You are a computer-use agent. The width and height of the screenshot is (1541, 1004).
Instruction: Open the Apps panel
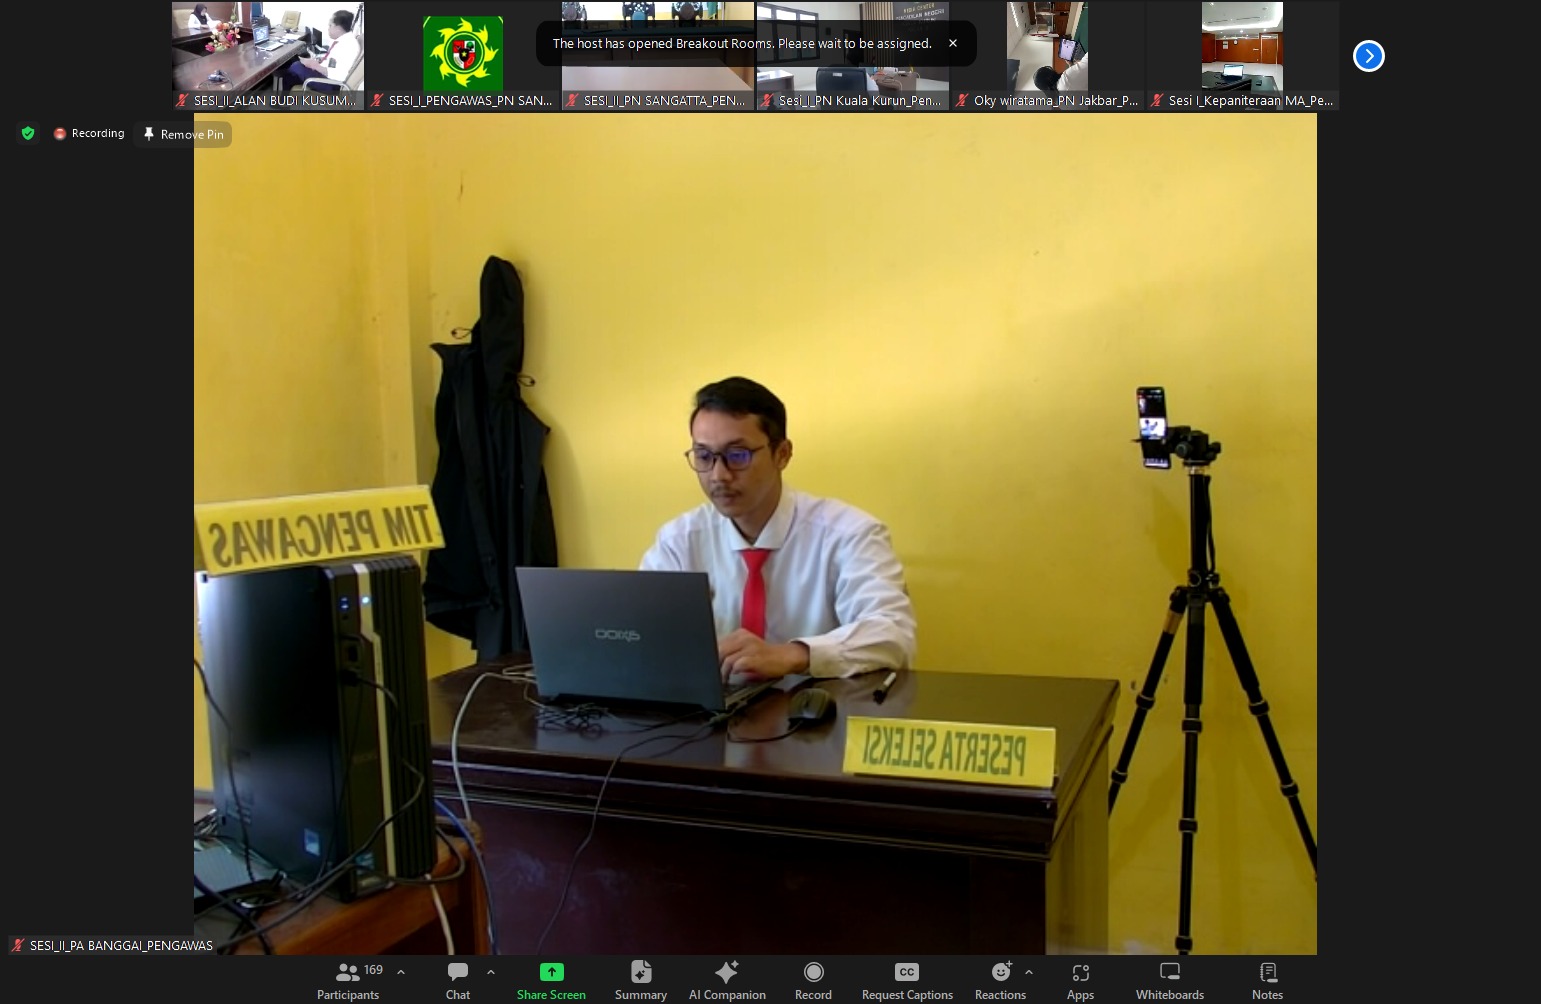click(x=1080, y=980)
